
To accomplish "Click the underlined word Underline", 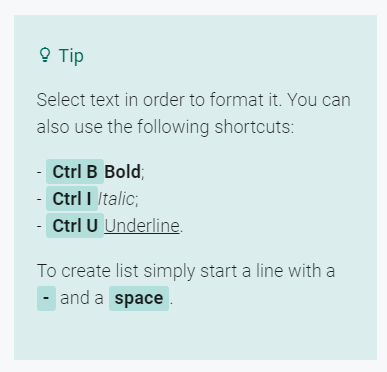I will [x=142, y=226].
